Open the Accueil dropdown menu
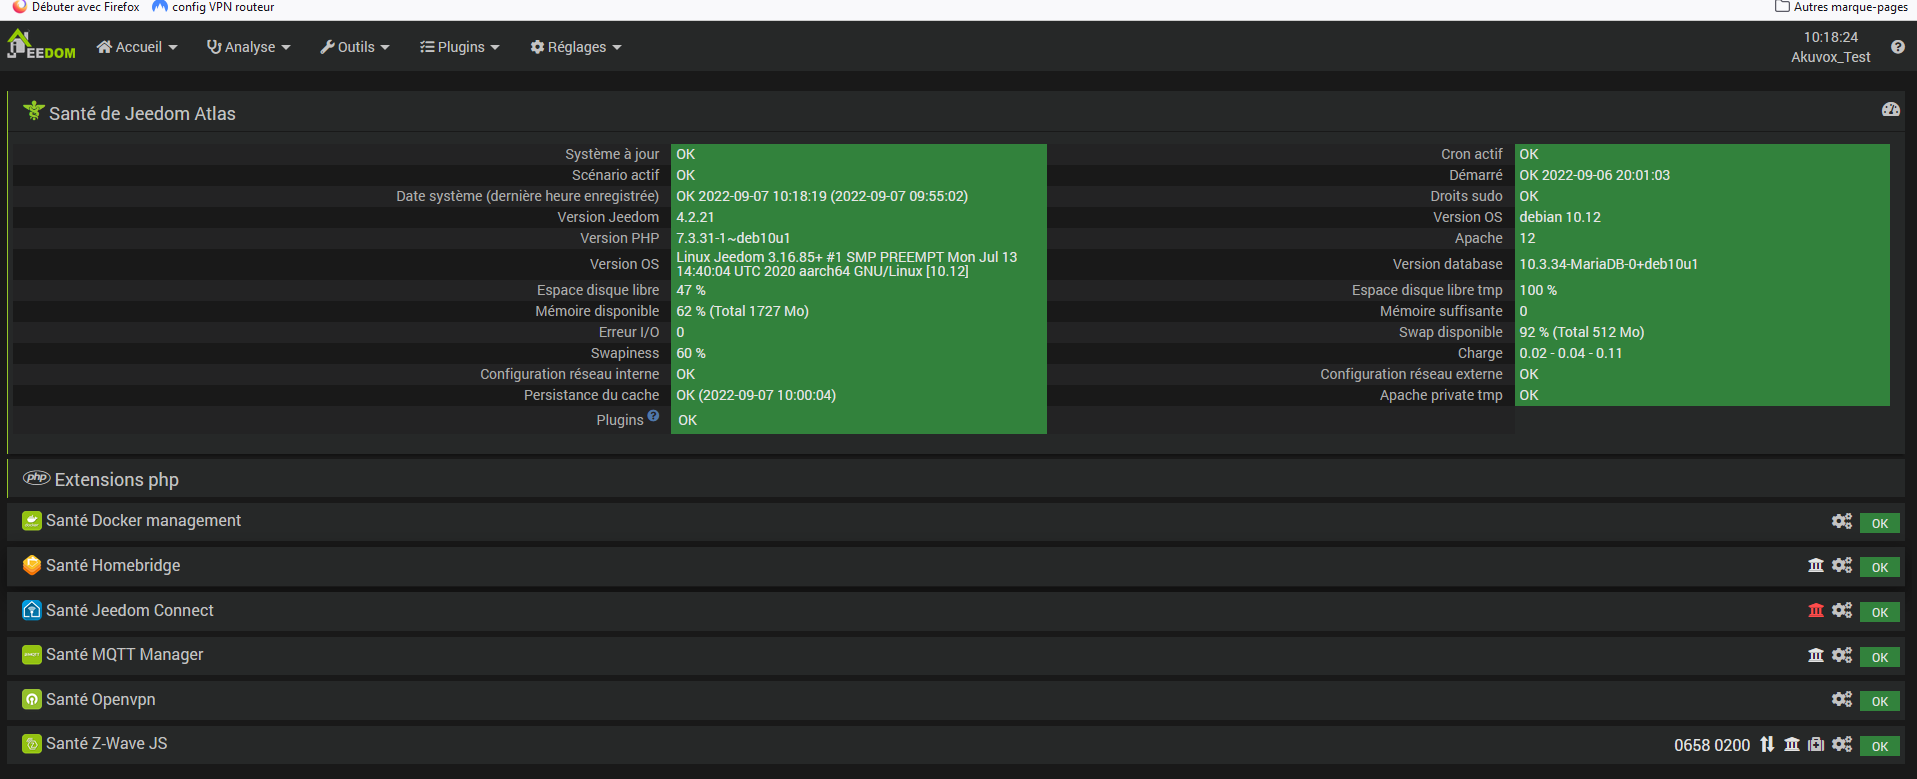This screenshot has width=1917, height=779. click(x=137, y=47)
